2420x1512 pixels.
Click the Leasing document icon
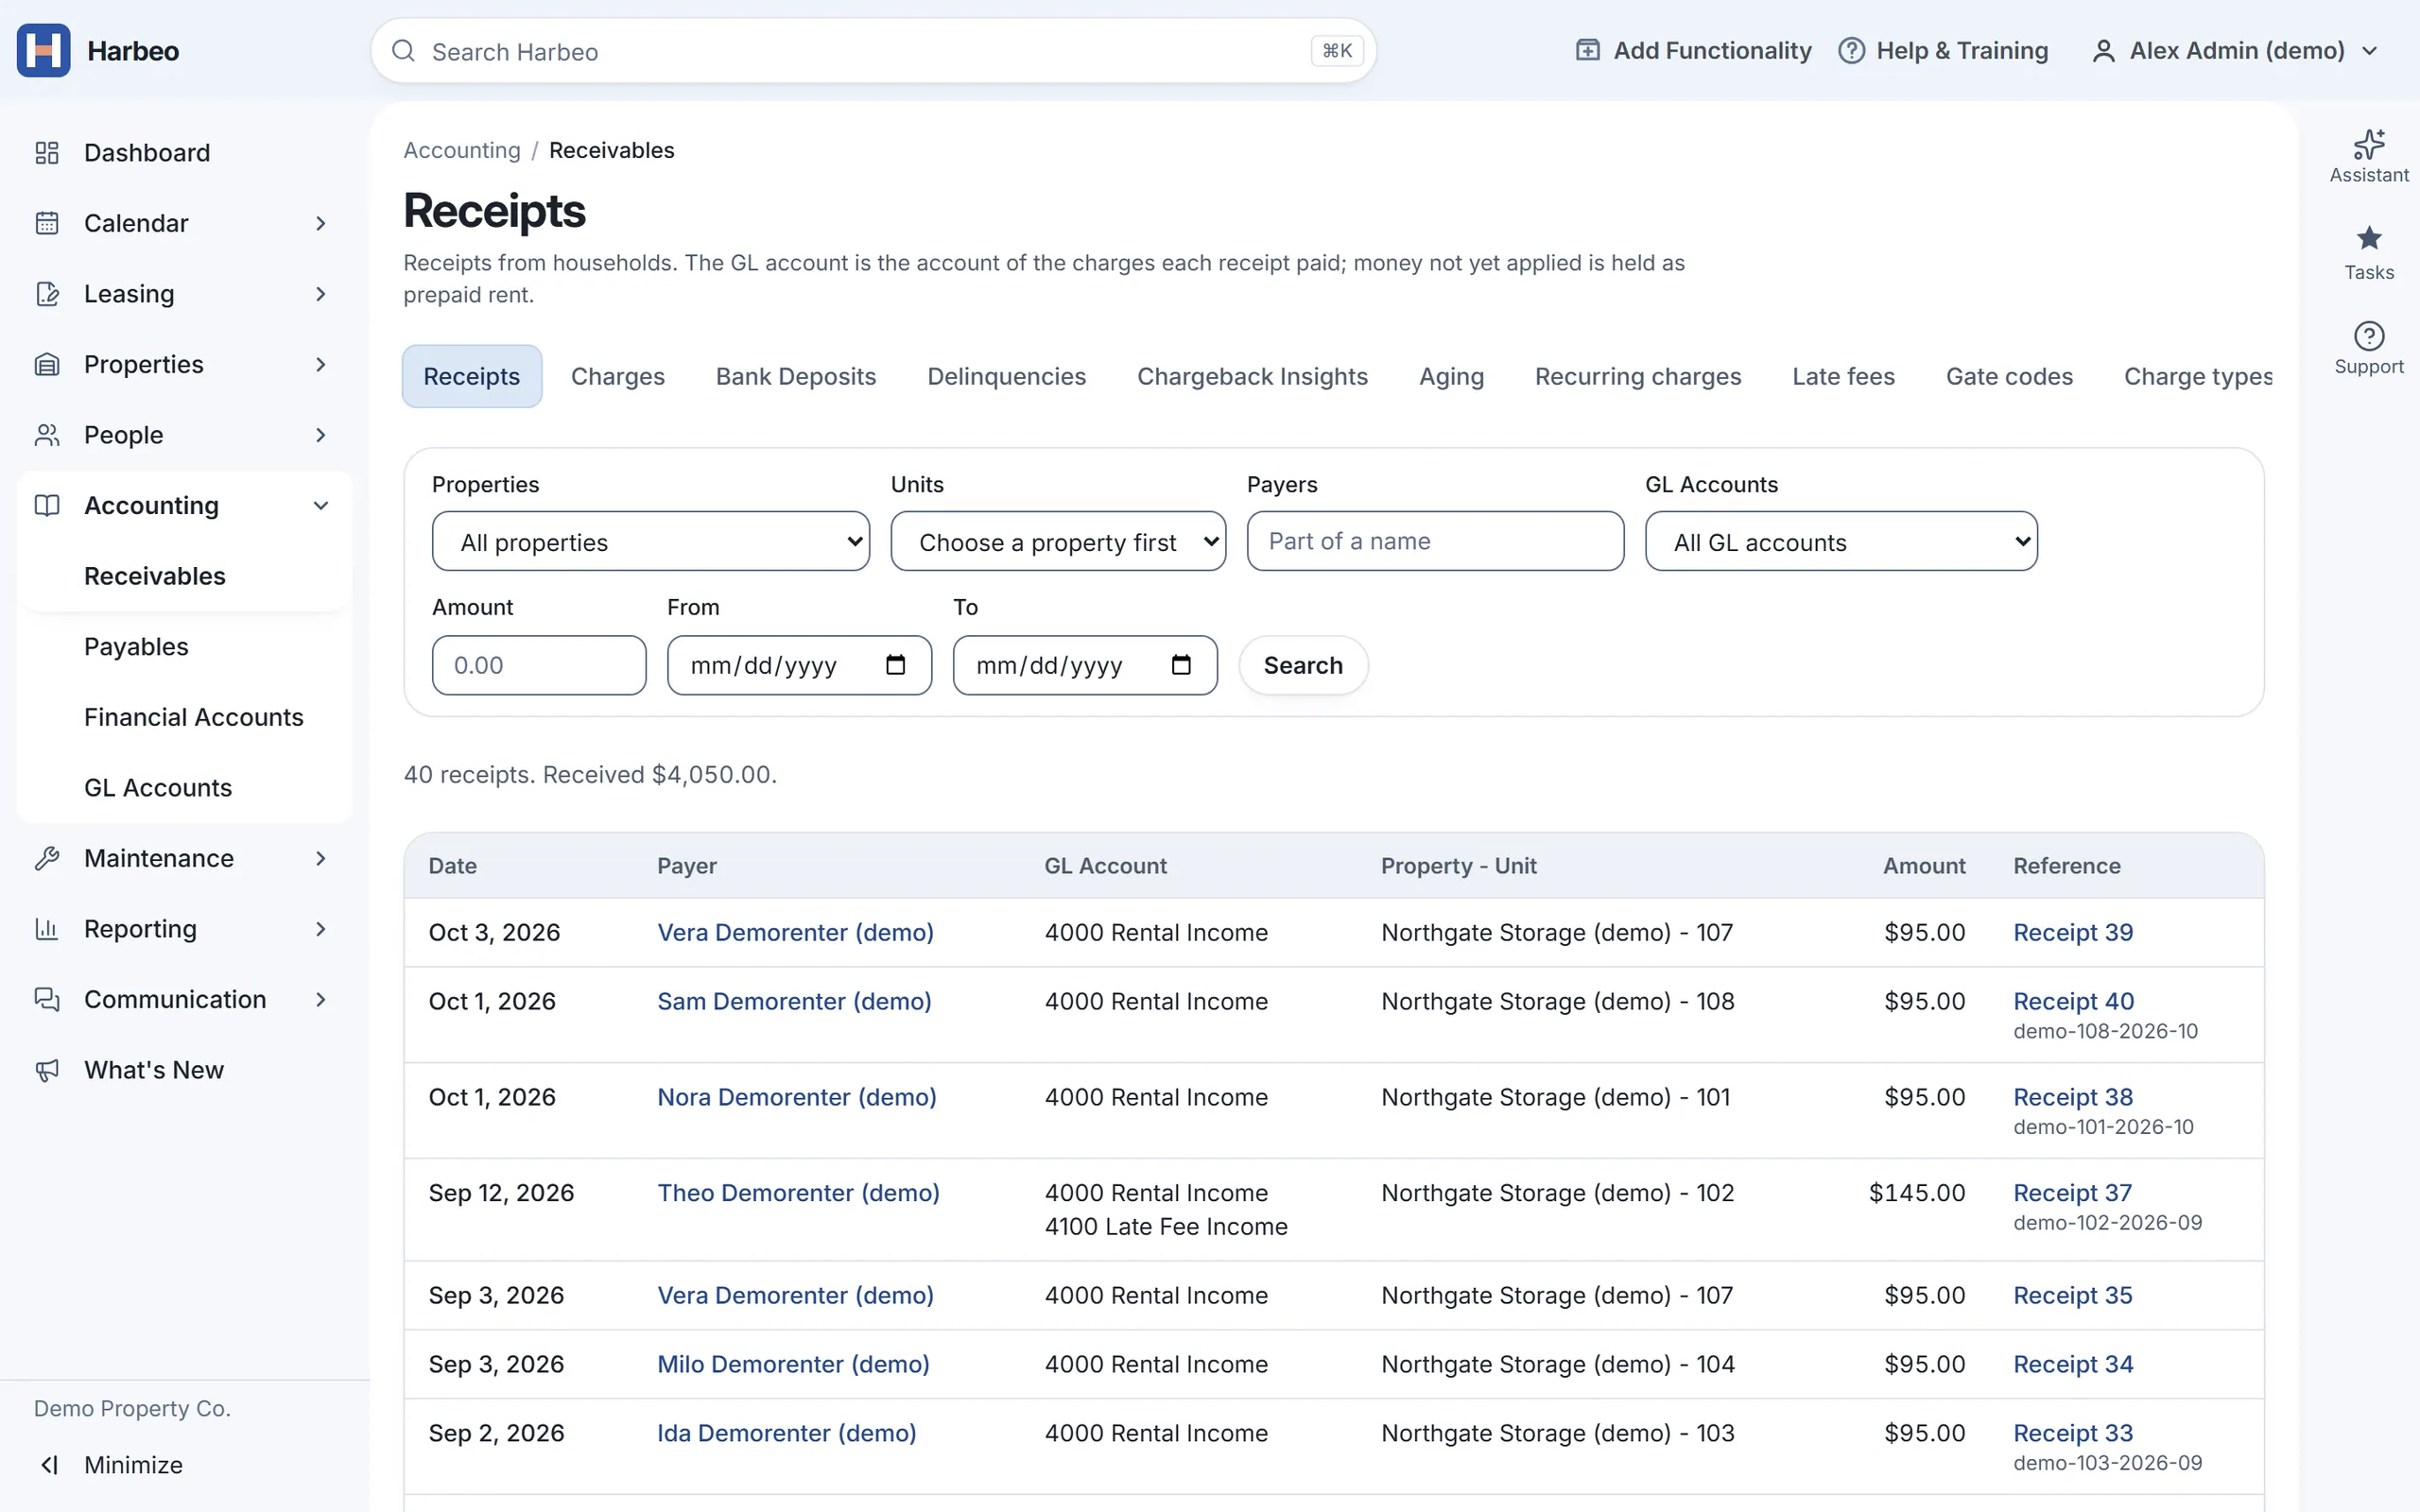click(x=47, y=294)
